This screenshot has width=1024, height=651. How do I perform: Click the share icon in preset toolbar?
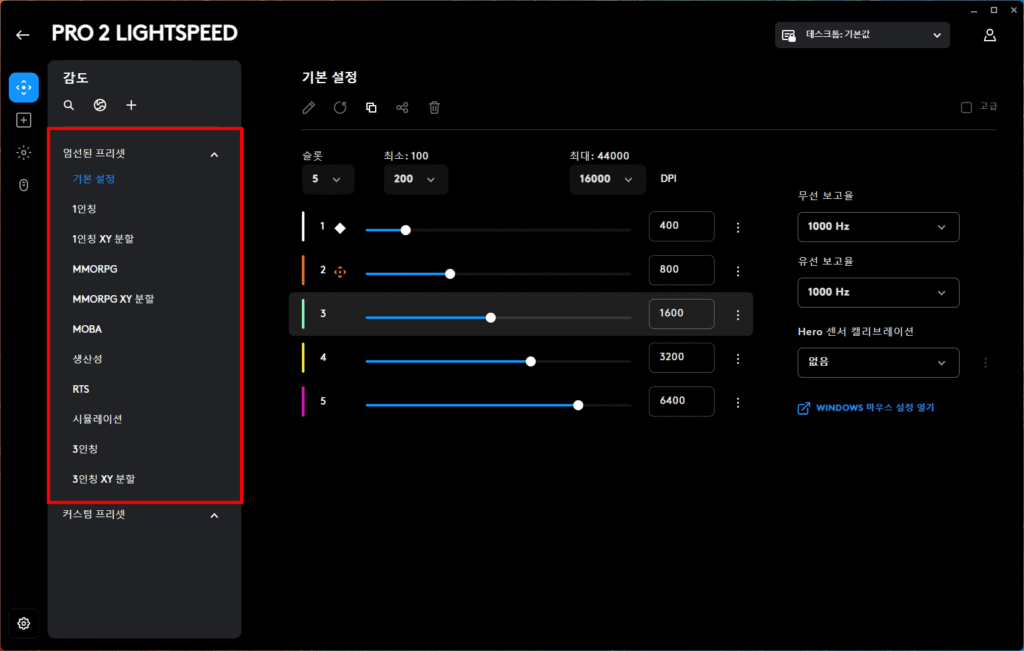tap(402, 108)
